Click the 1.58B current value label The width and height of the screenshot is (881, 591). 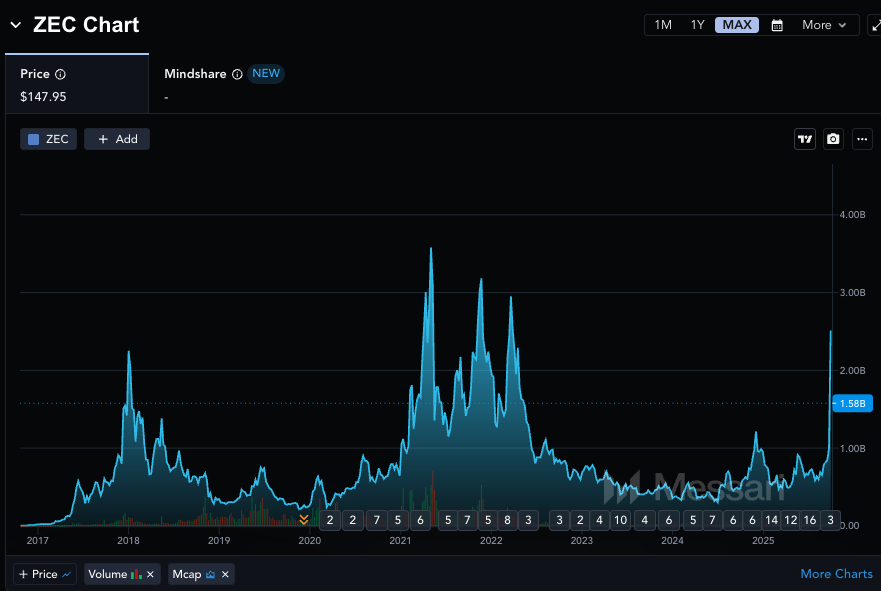point(852,403)
